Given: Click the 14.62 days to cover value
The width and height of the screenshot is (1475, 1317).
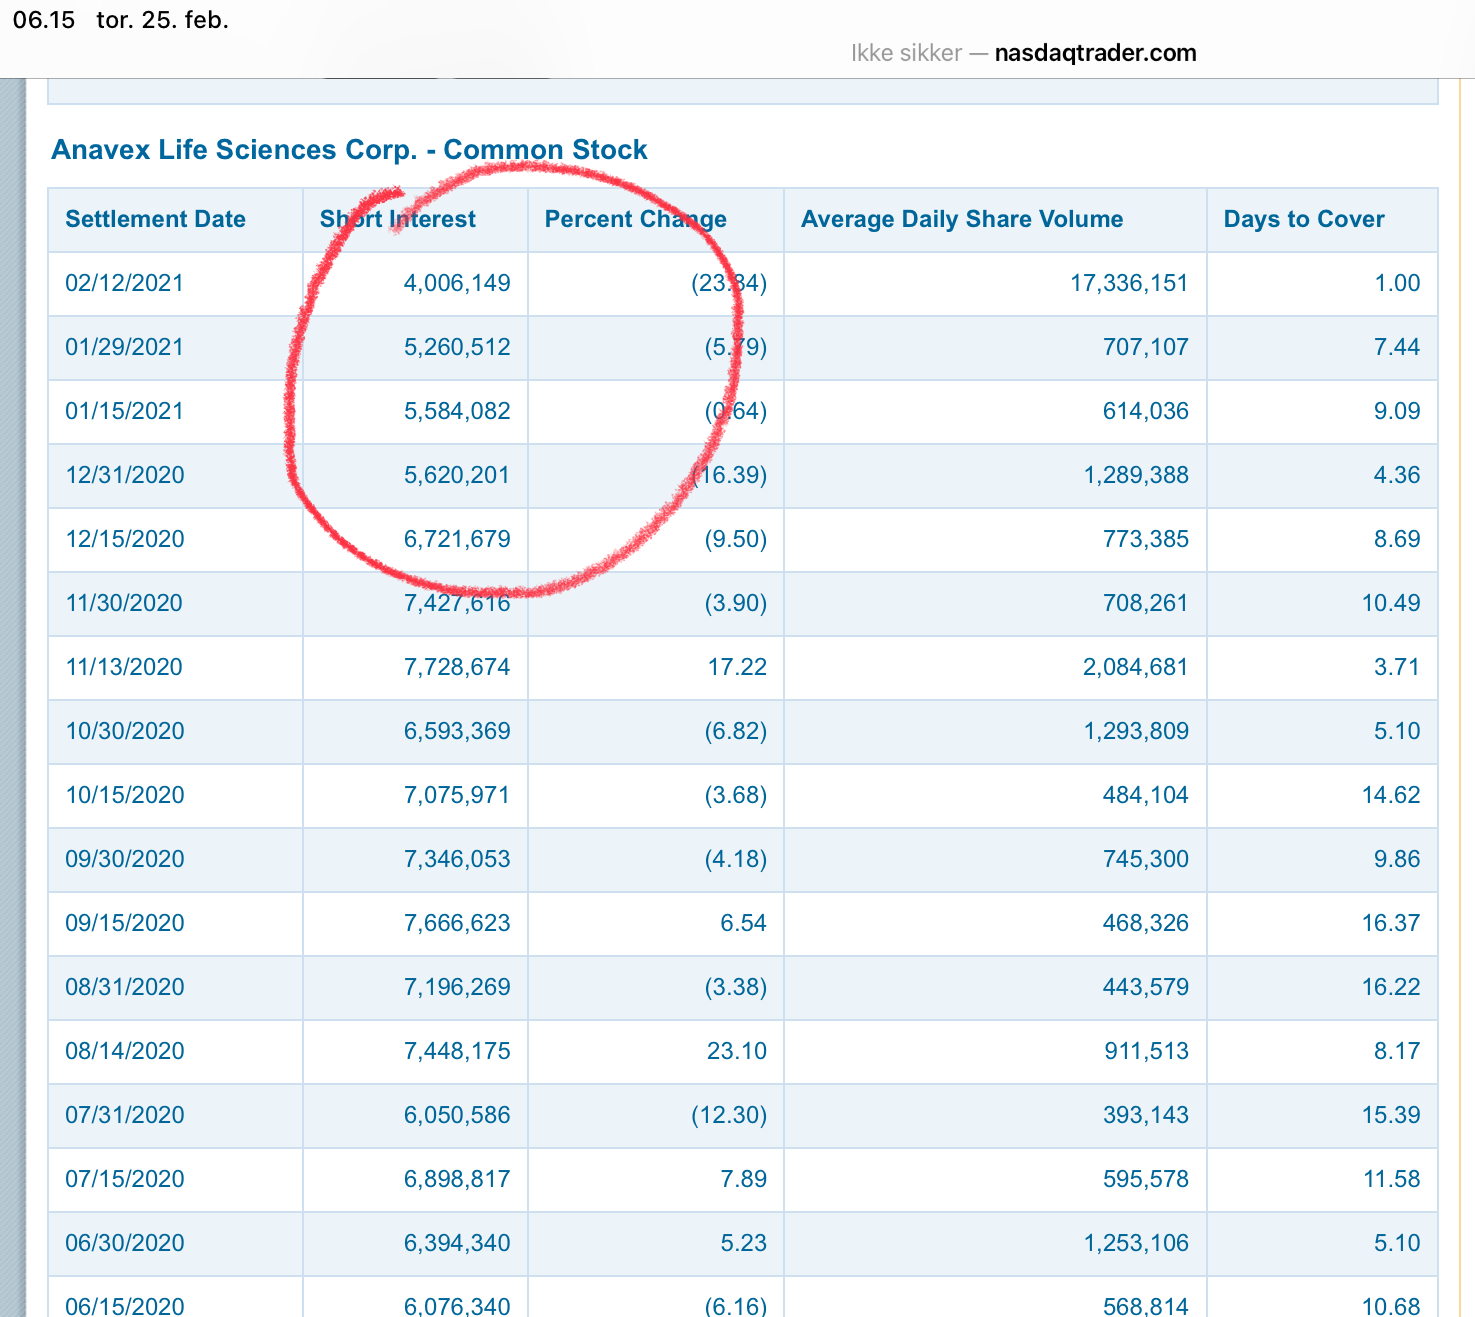Looking at the screenshot, I should pos(1390,795).
